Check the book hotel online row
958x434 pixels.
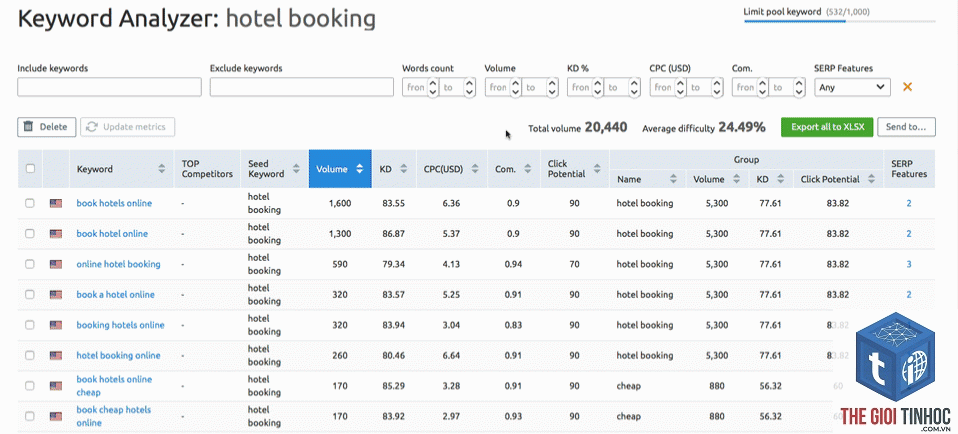[x=30, y=234]
